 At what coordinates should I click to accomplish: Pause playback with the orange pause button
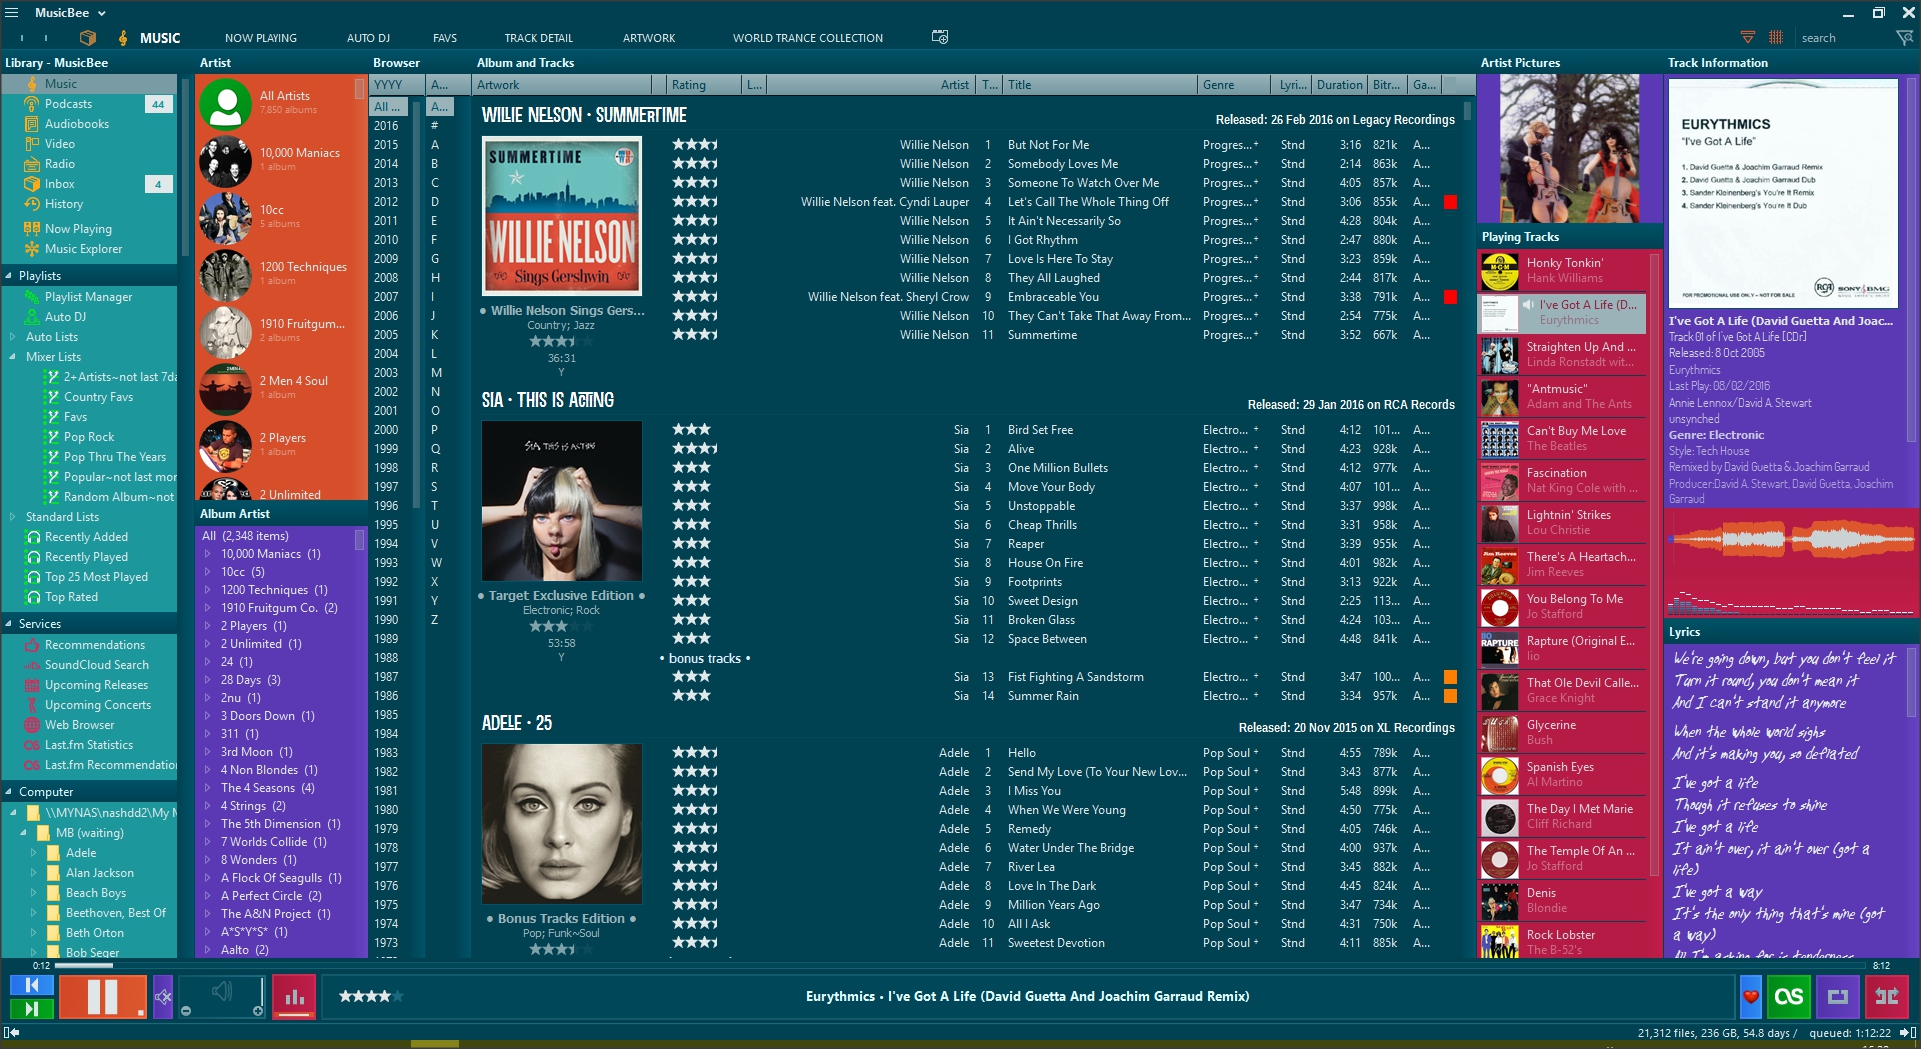(x=102, y=997)
